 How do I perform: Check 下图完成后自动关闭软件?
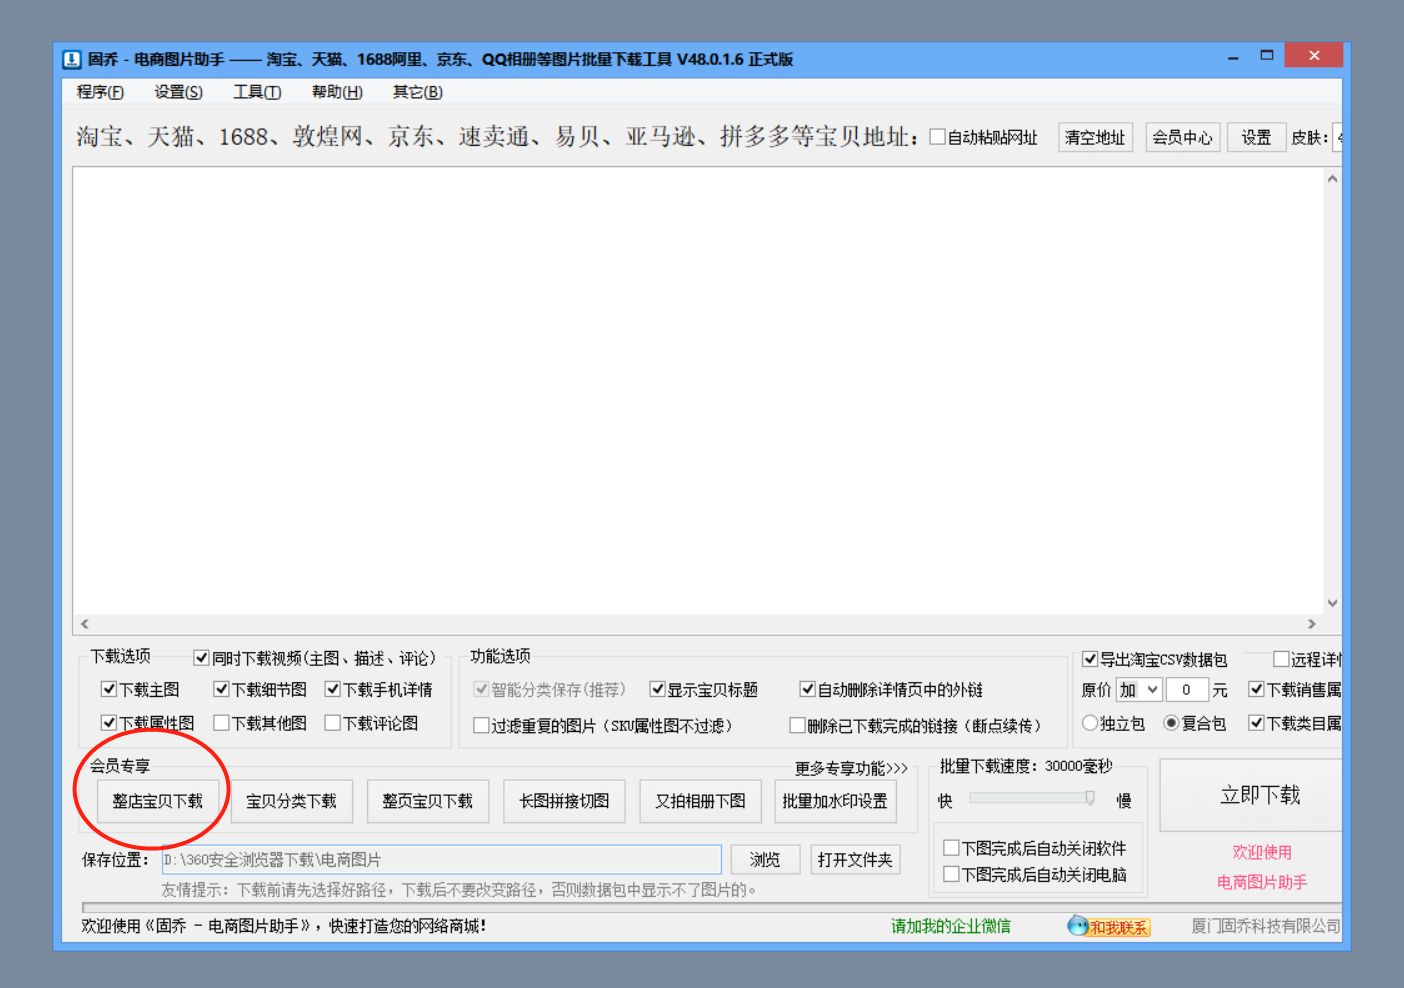tap(951, 846)
